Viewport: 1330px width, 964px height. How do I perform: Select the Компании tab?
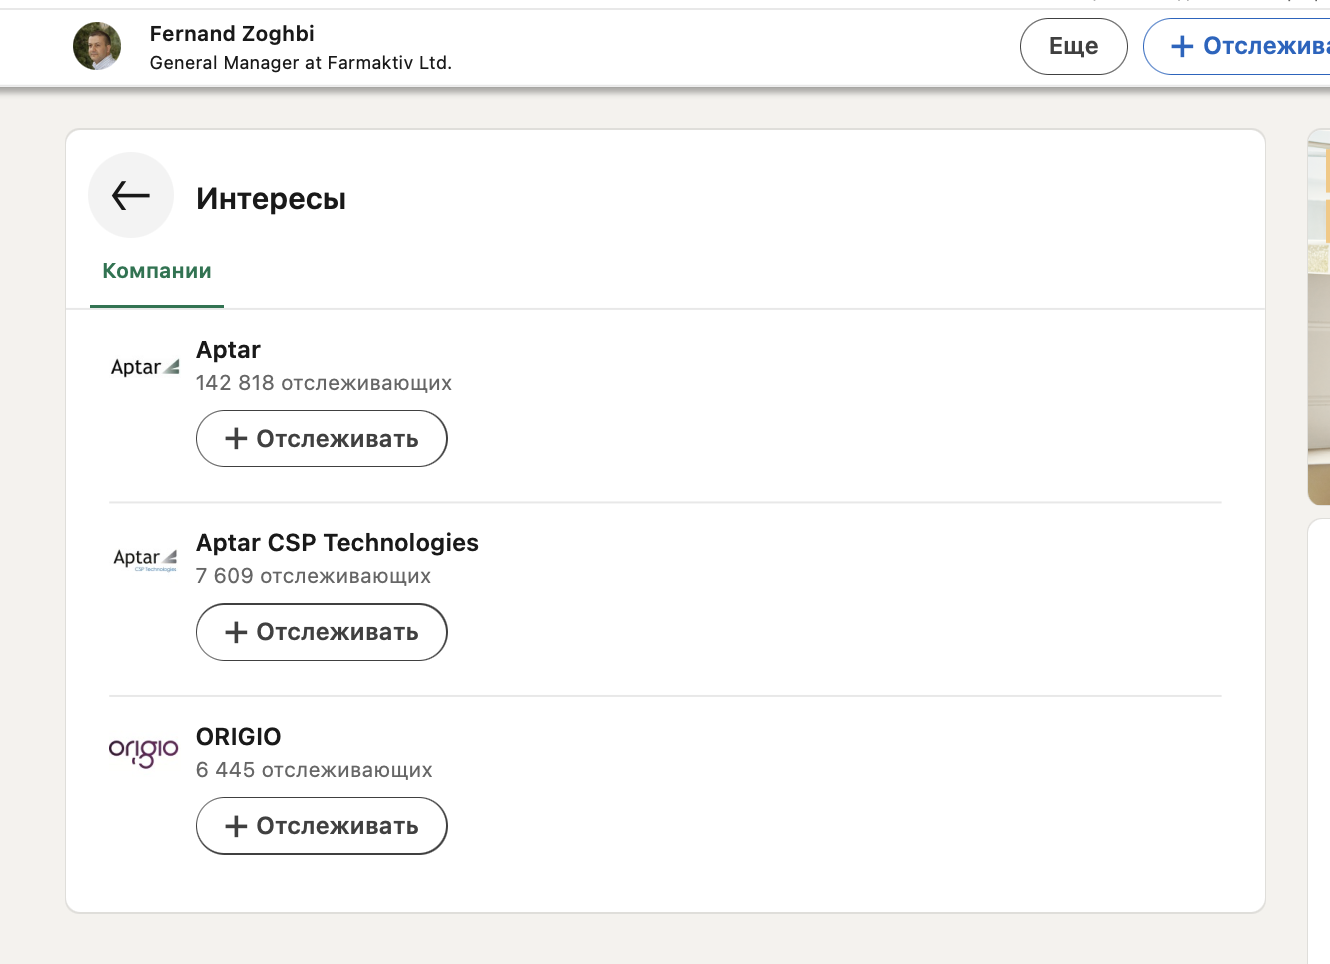pyautogui.click(x=157, y=271)
